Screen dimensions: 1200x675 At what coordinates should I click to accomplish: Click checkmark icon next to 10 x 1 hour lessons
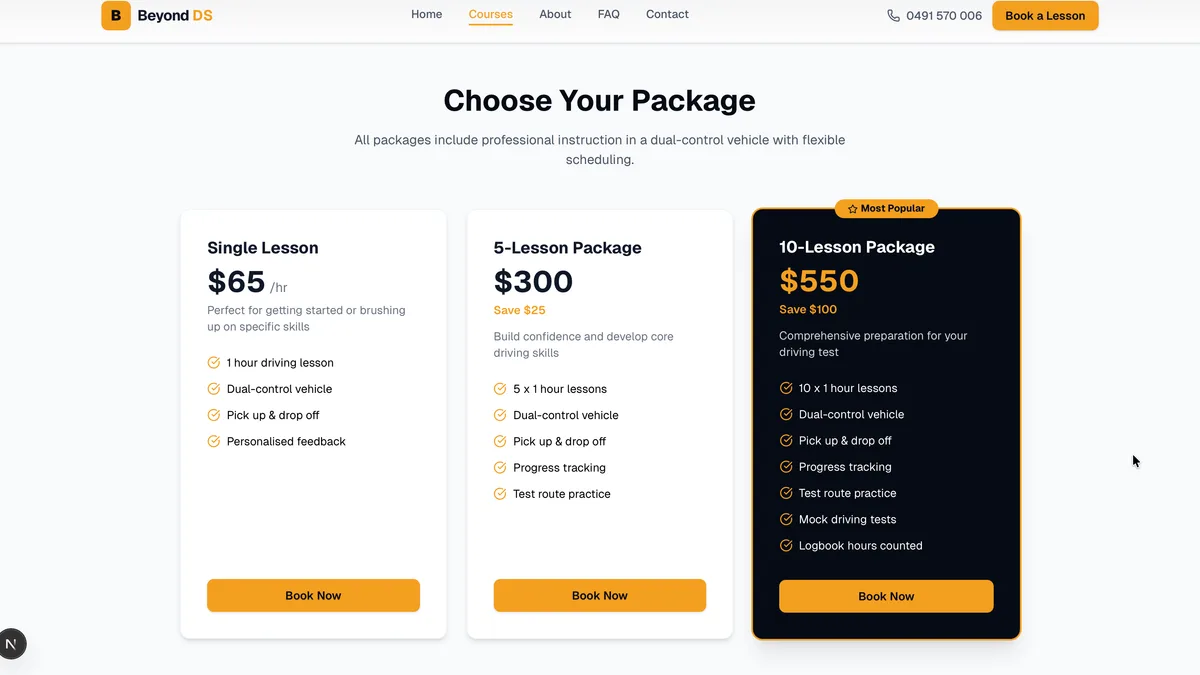pyautogui.click(x=786, y=388)
